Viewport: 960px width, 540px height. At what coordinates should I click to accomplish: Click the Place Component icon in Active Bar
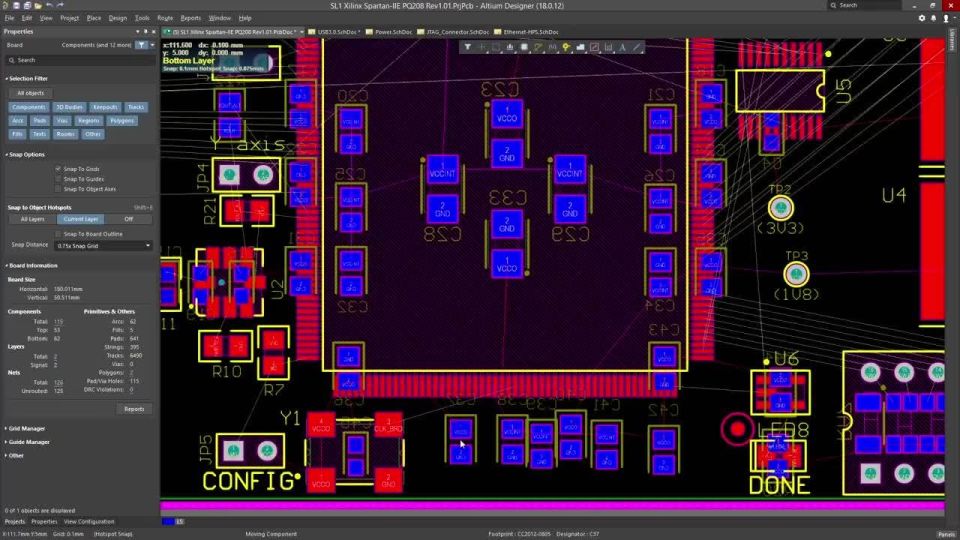524,47
